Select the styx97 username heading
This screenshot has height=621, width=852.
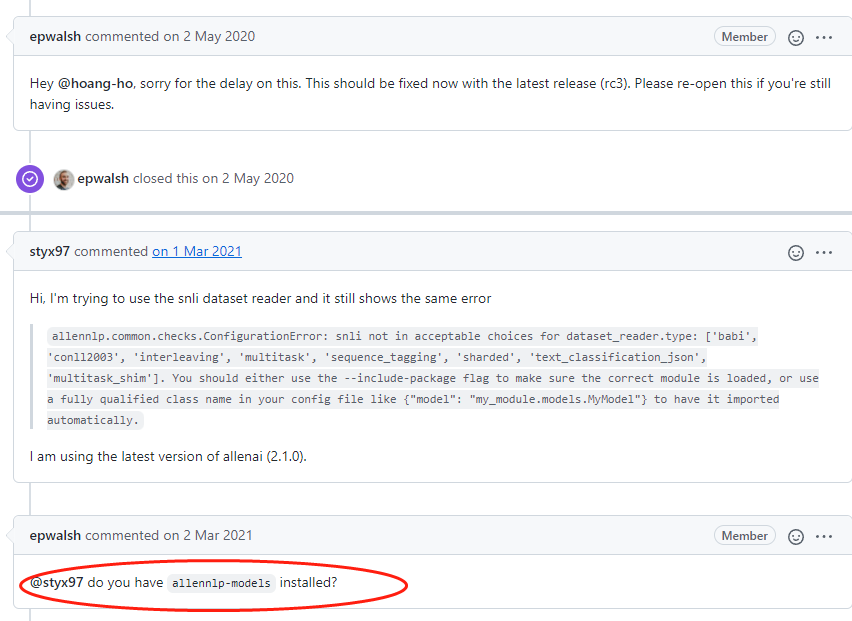[x=50, y=252]
